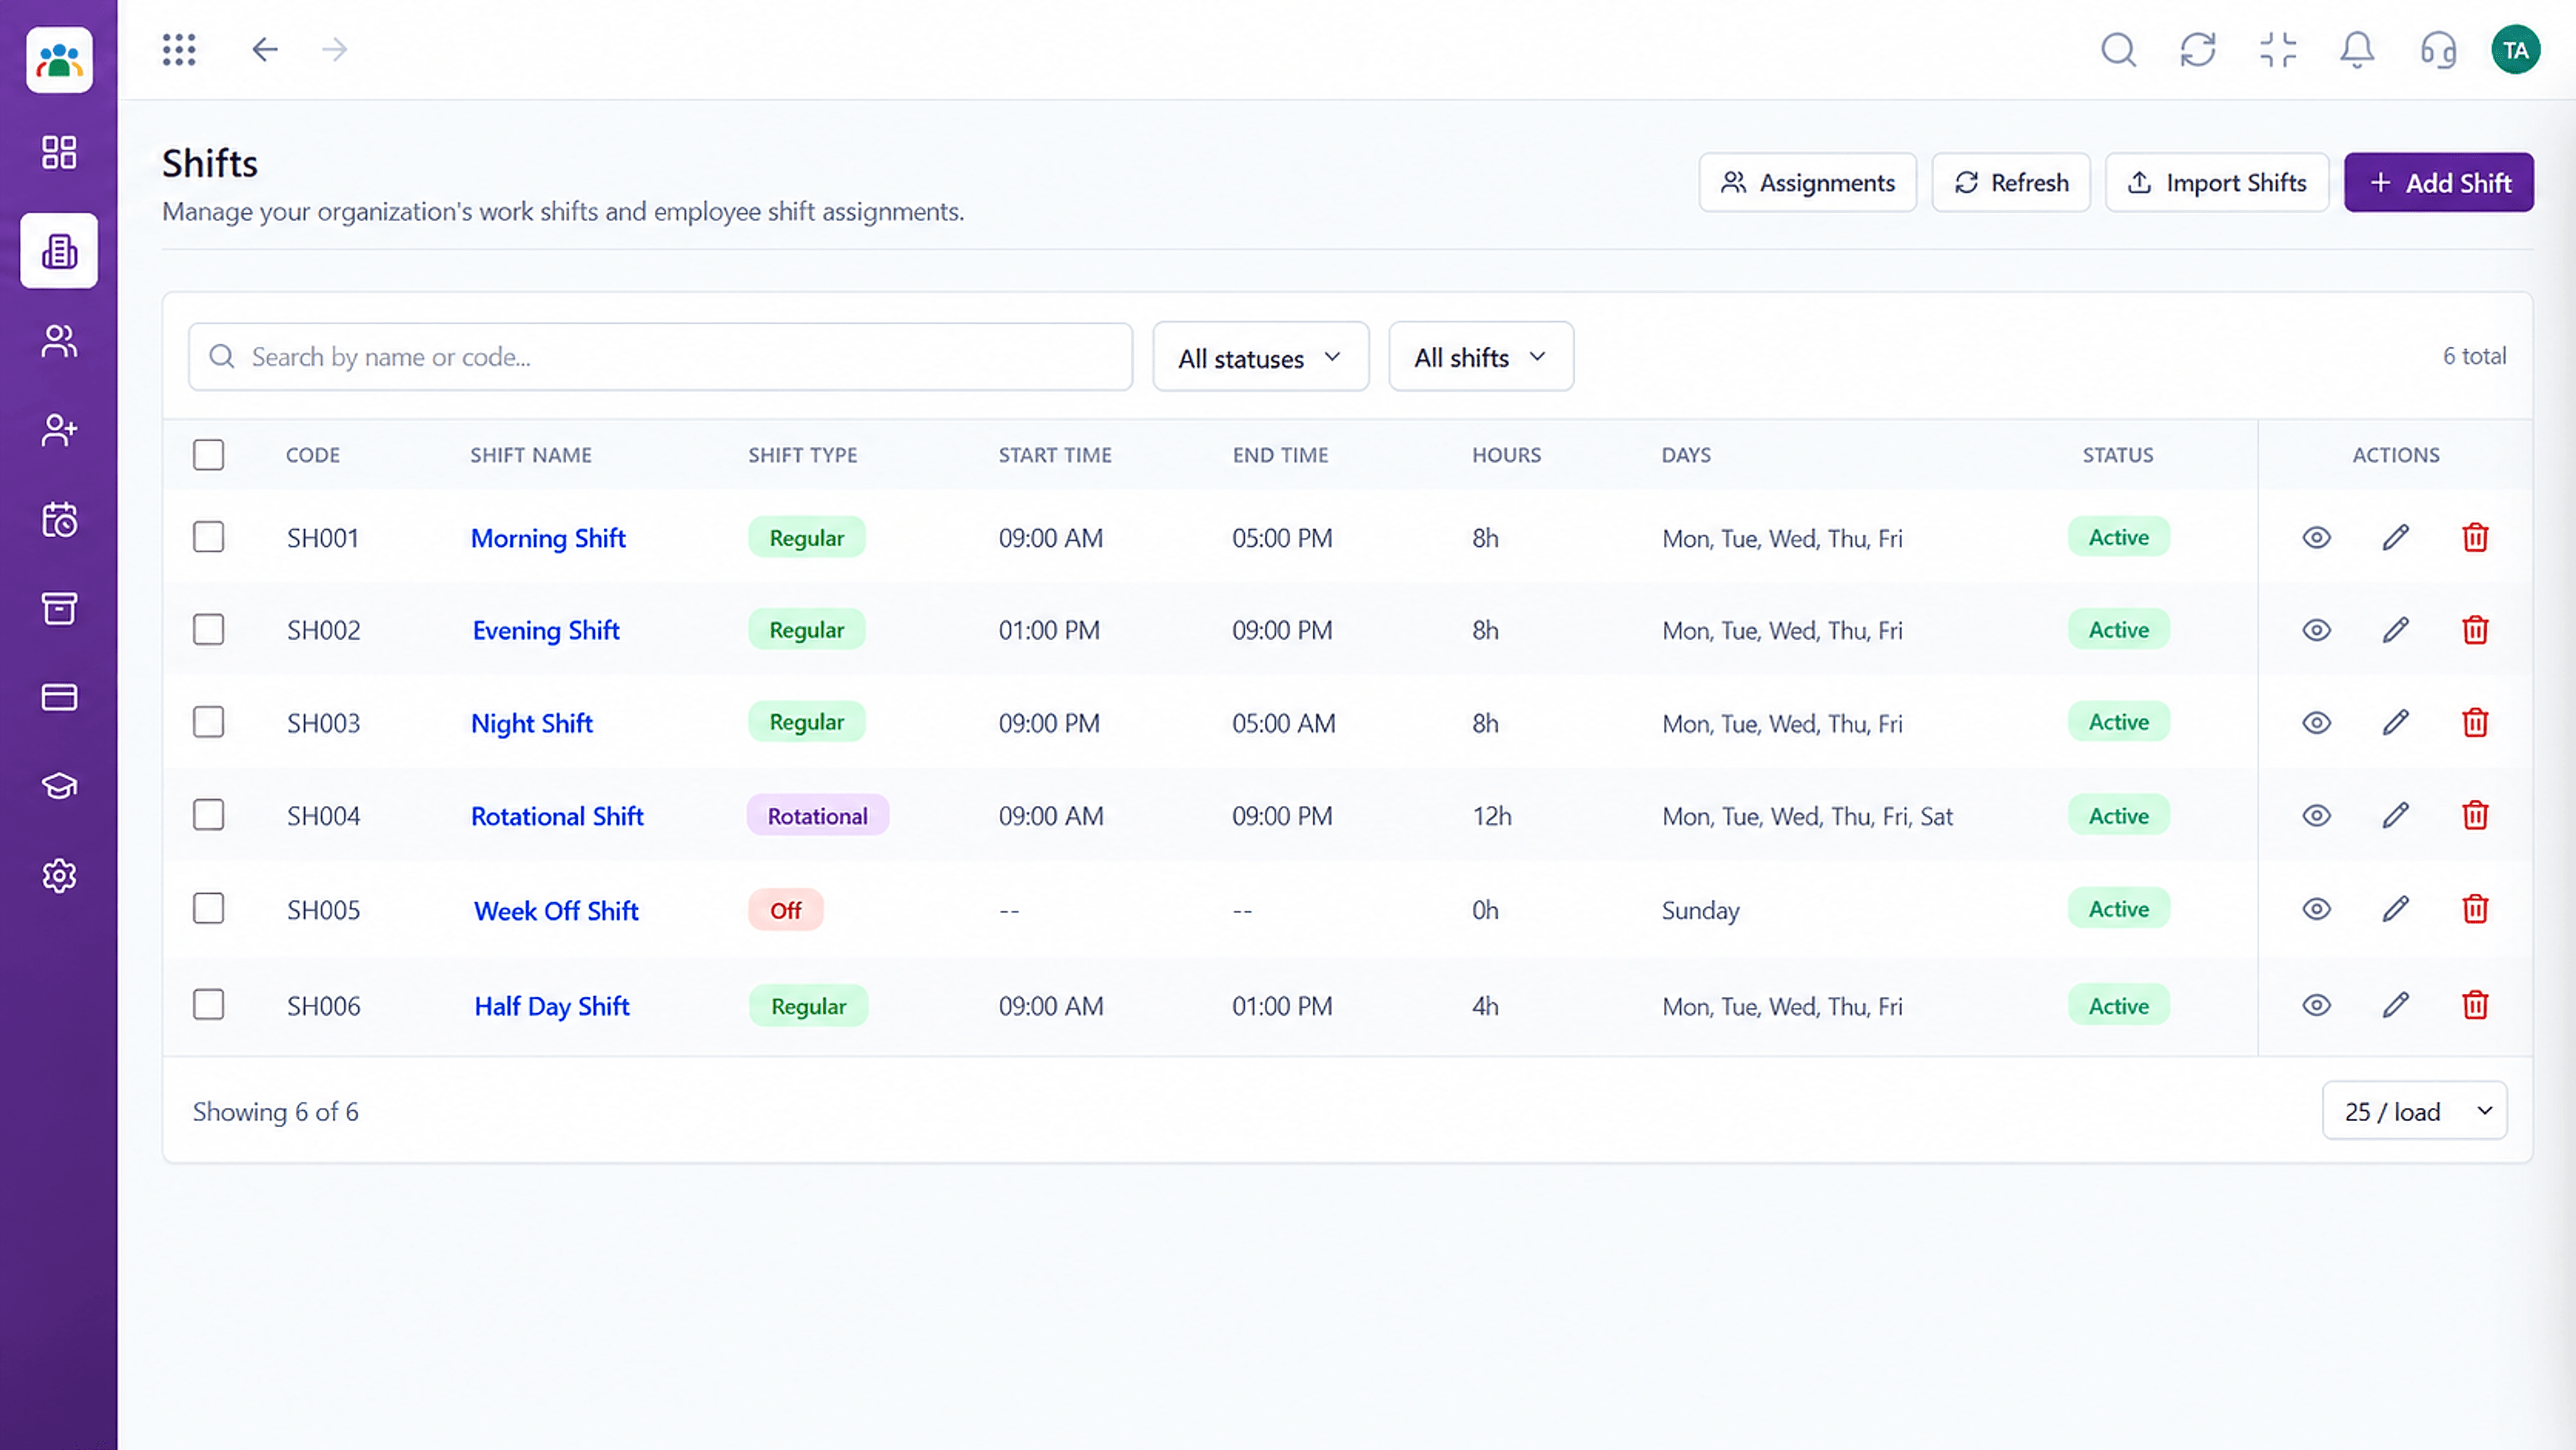Go back with the left arrow
Screen dimensions: 2576x1450
(265, 49)
